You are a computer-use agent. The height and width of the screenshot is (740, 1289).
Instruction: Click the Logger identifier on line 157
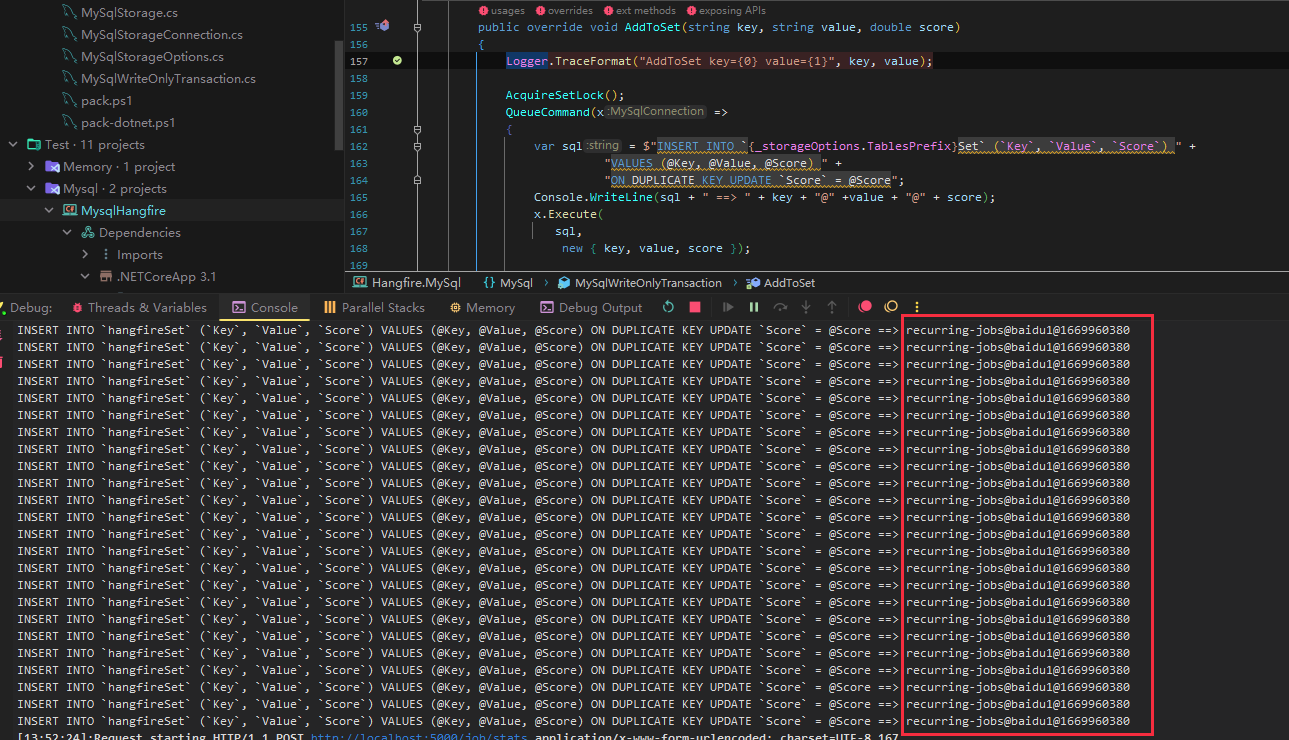click(x=527, y=61)
